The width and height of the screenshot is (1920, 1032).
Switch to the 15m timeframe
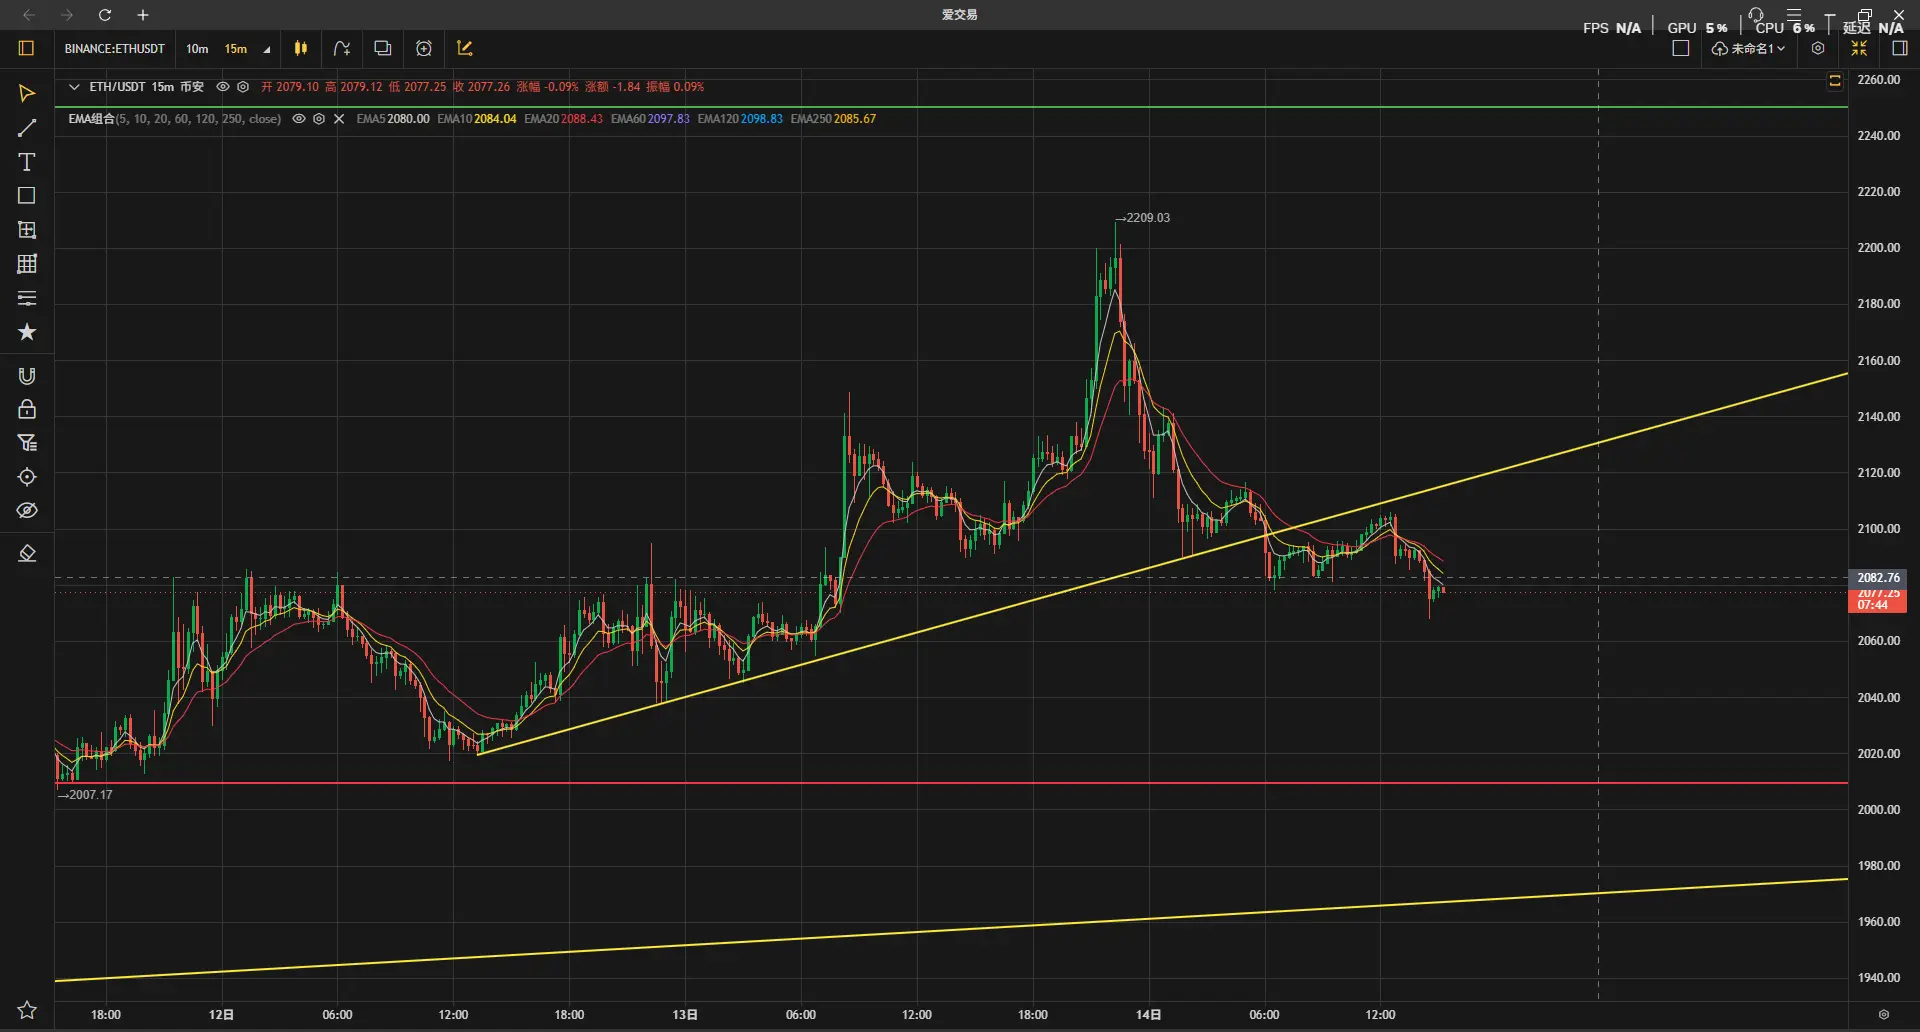click(236, 48)
